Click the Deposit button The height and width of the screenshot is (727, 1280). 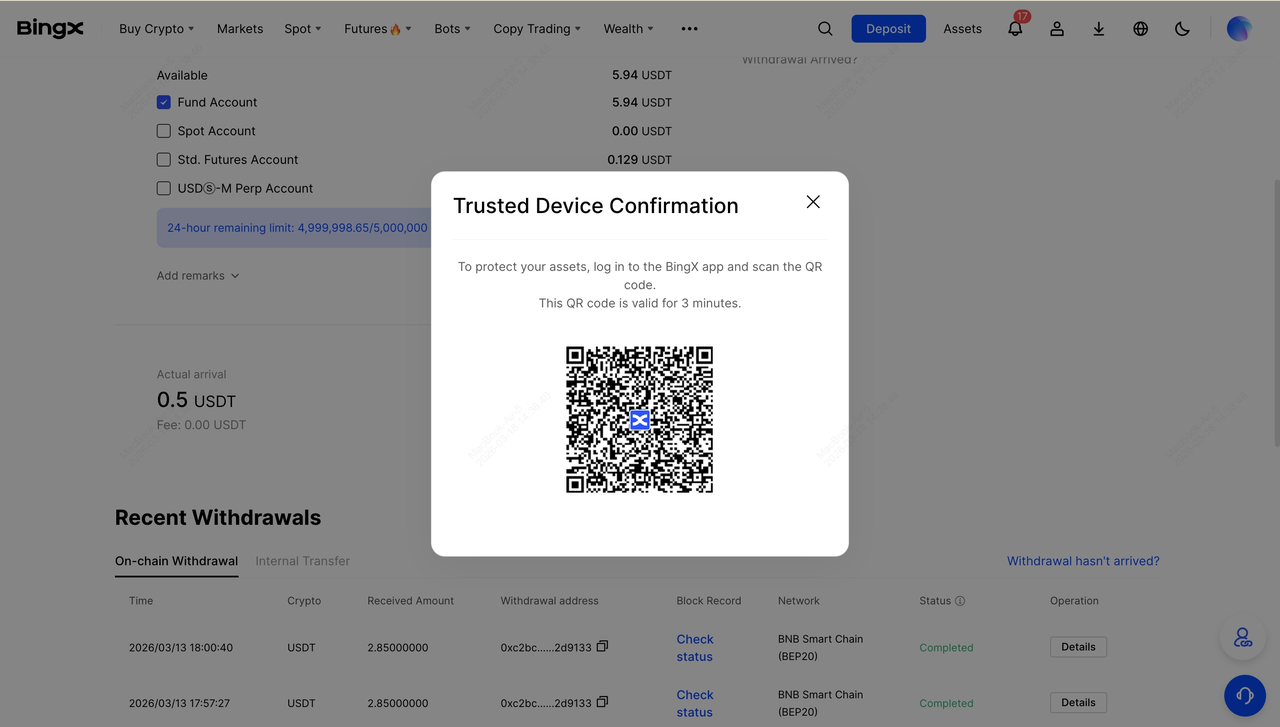[x=889, y=29]
